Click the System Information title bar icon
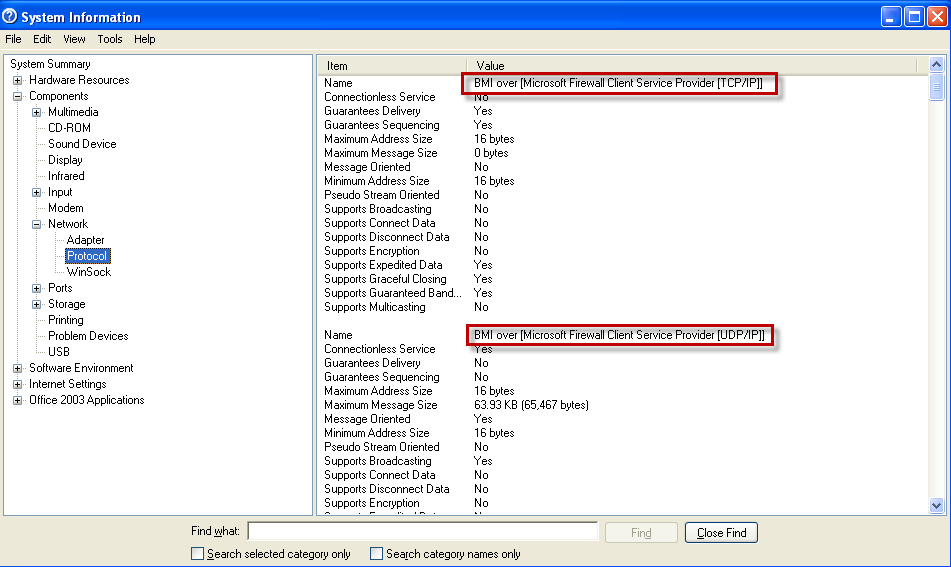The width and height of the screenshot is (951, 567). (x=10, y=17)
